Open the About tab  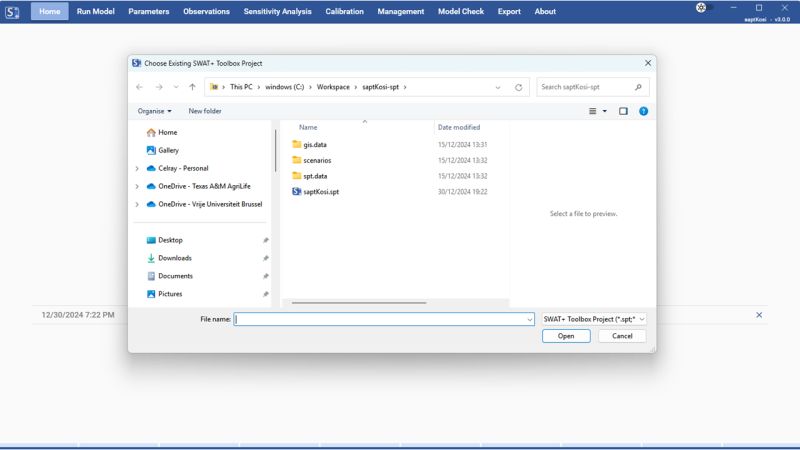(545, 11)
